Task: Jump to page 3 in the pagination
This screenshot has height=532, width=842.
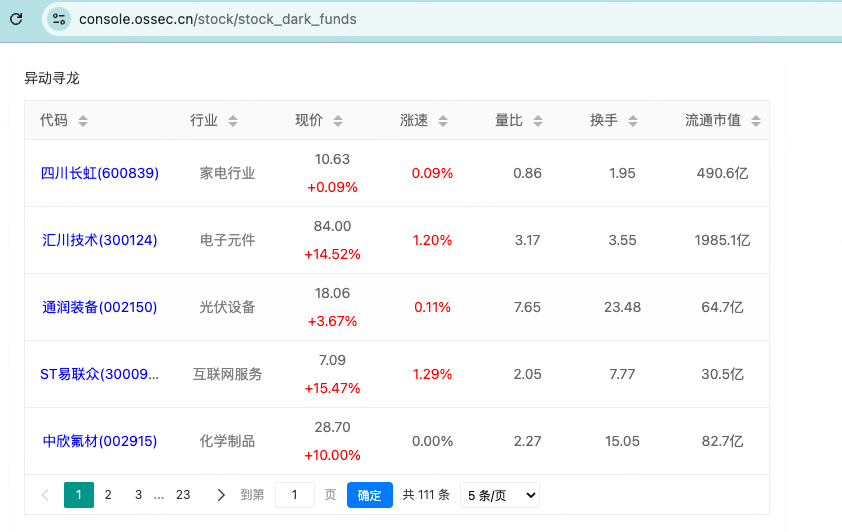Action: tap(139, 495)
